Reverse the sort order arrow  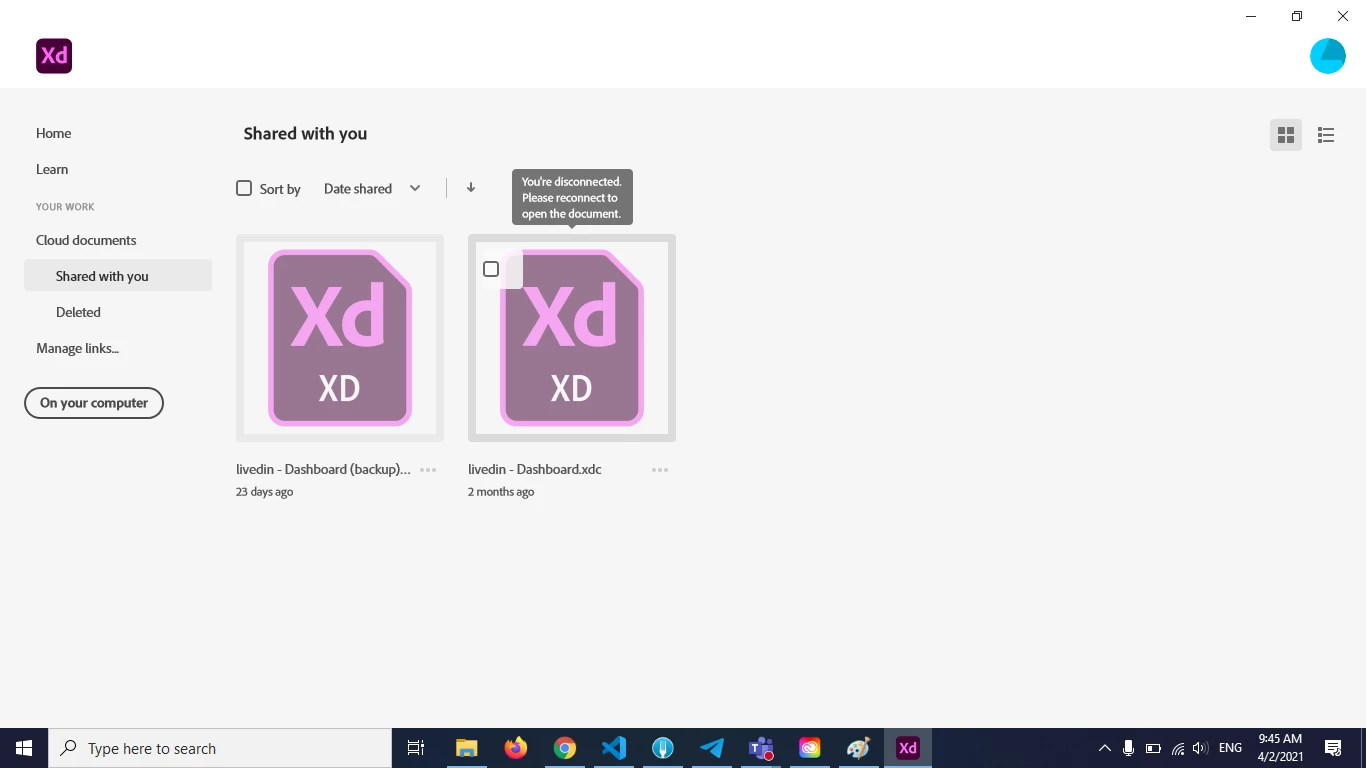(471, 188)
